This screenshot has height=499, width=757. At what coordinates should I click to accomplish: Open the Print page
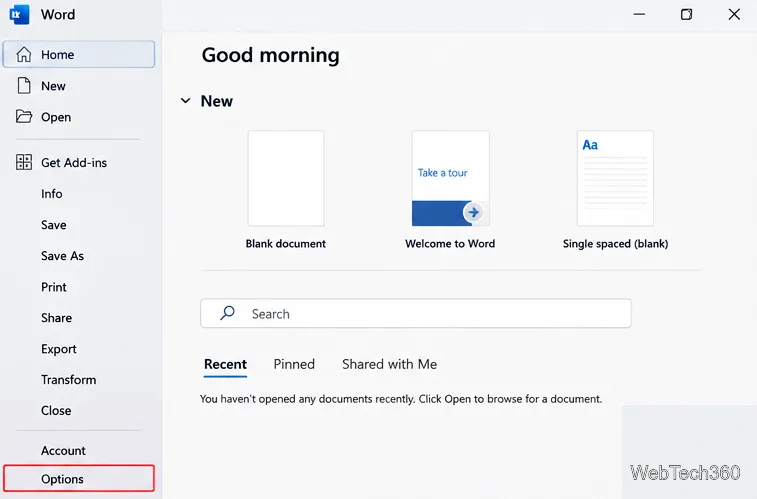click(x=54, y=287)
